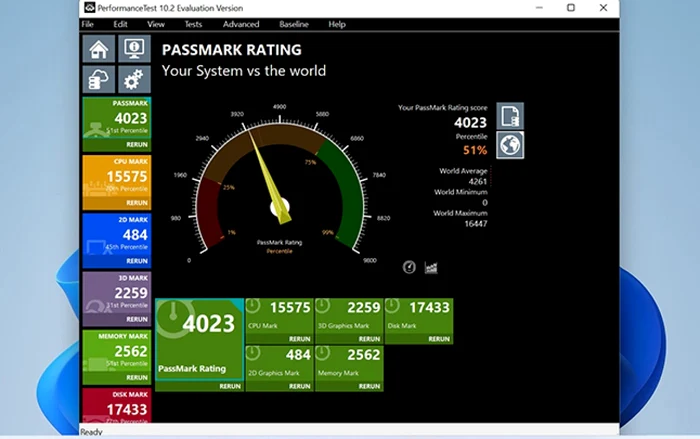Click the timer icon on 2D Graphics Mark tile
700x439 pixels.
click(253, 353)
